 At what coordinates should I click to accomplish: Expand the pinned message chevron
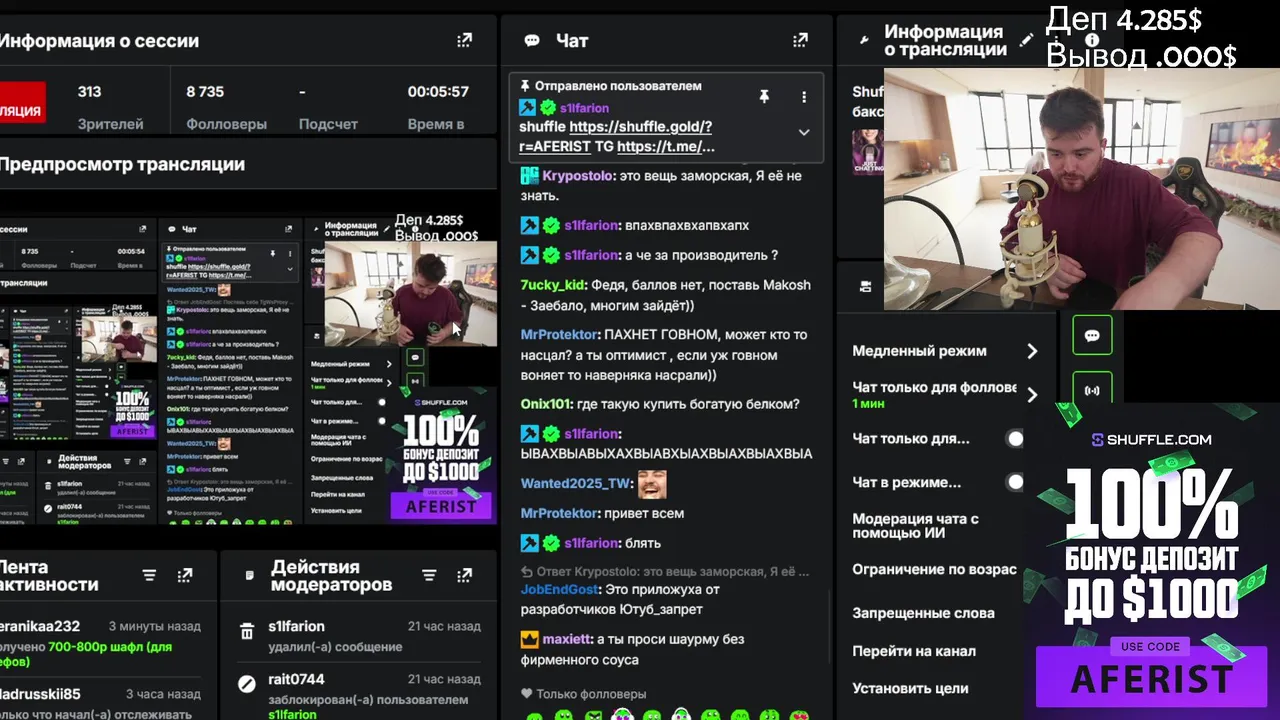pyautogui.click(x=803, y=132)
